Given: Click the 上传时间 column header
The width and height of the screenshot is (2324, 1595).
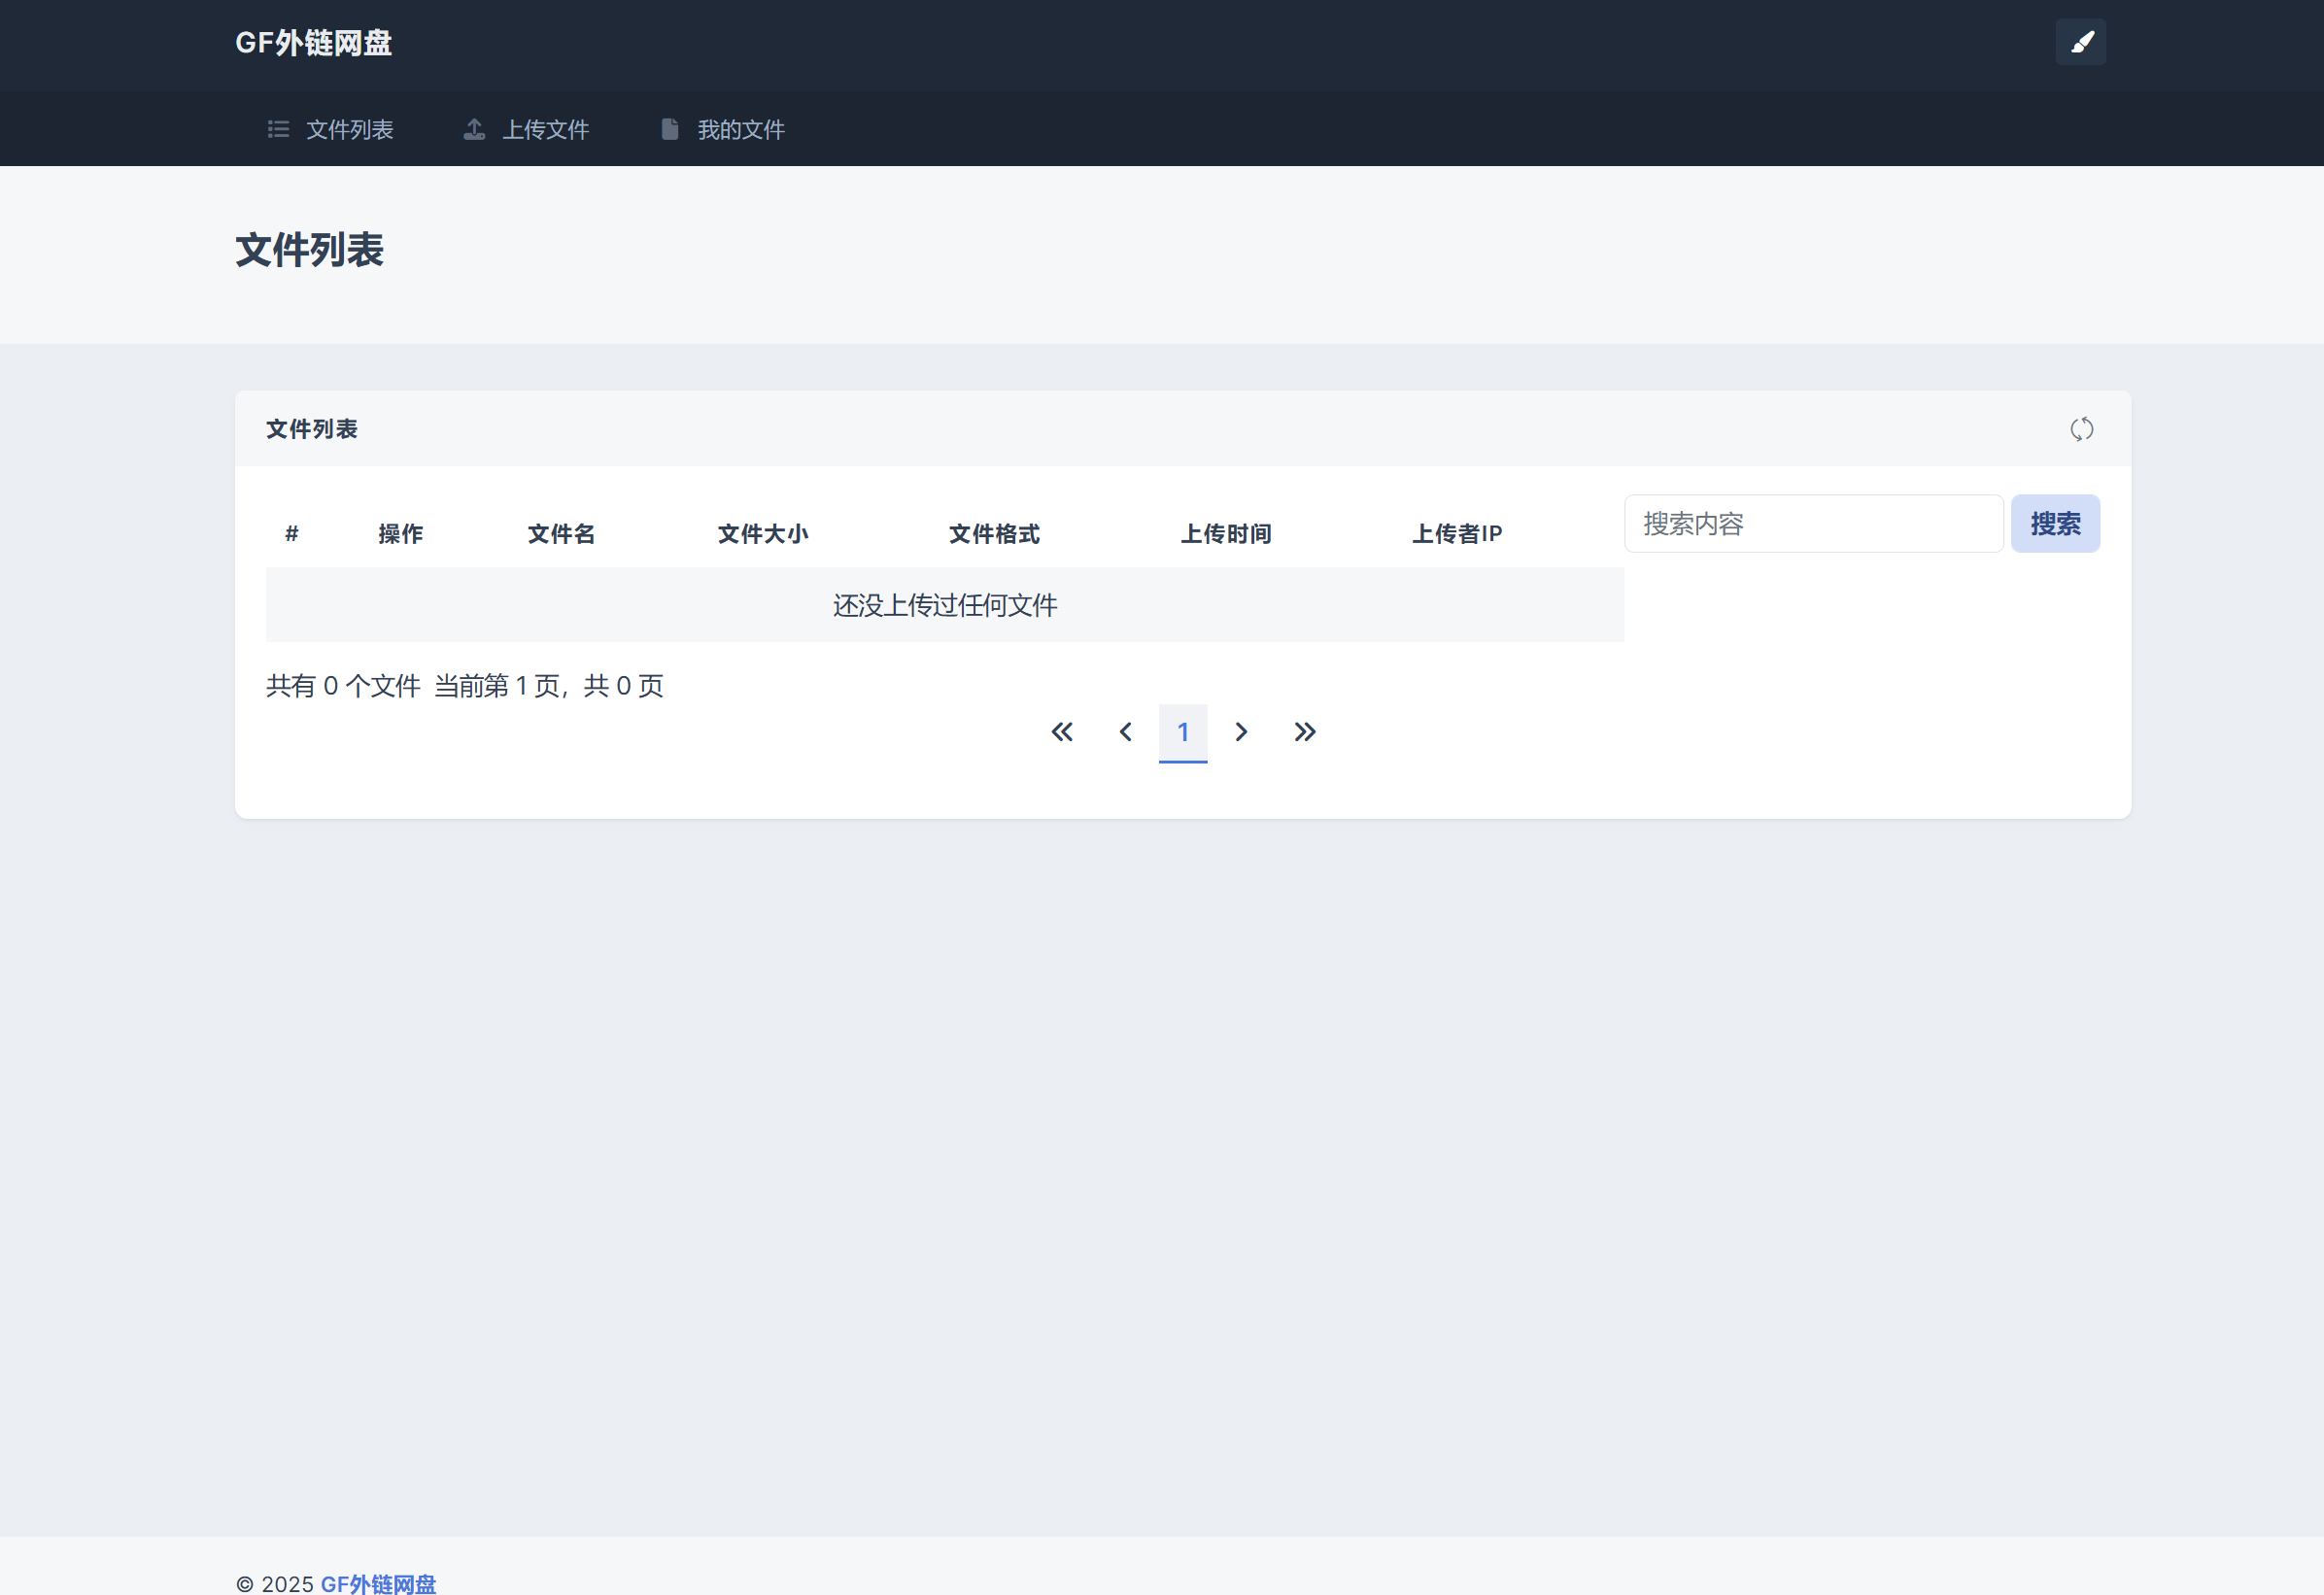Looking at the screenshot, I should pos(1227,534).
